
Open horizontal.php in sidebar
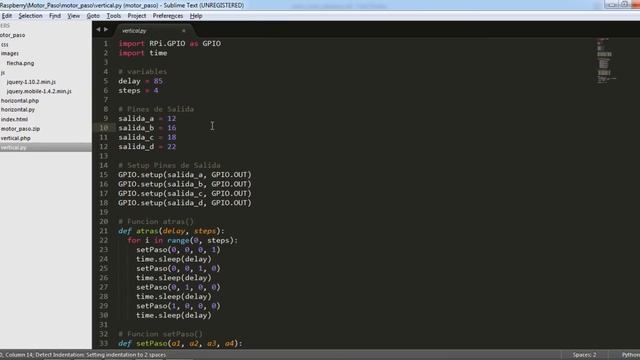click(x=20, y=100)
